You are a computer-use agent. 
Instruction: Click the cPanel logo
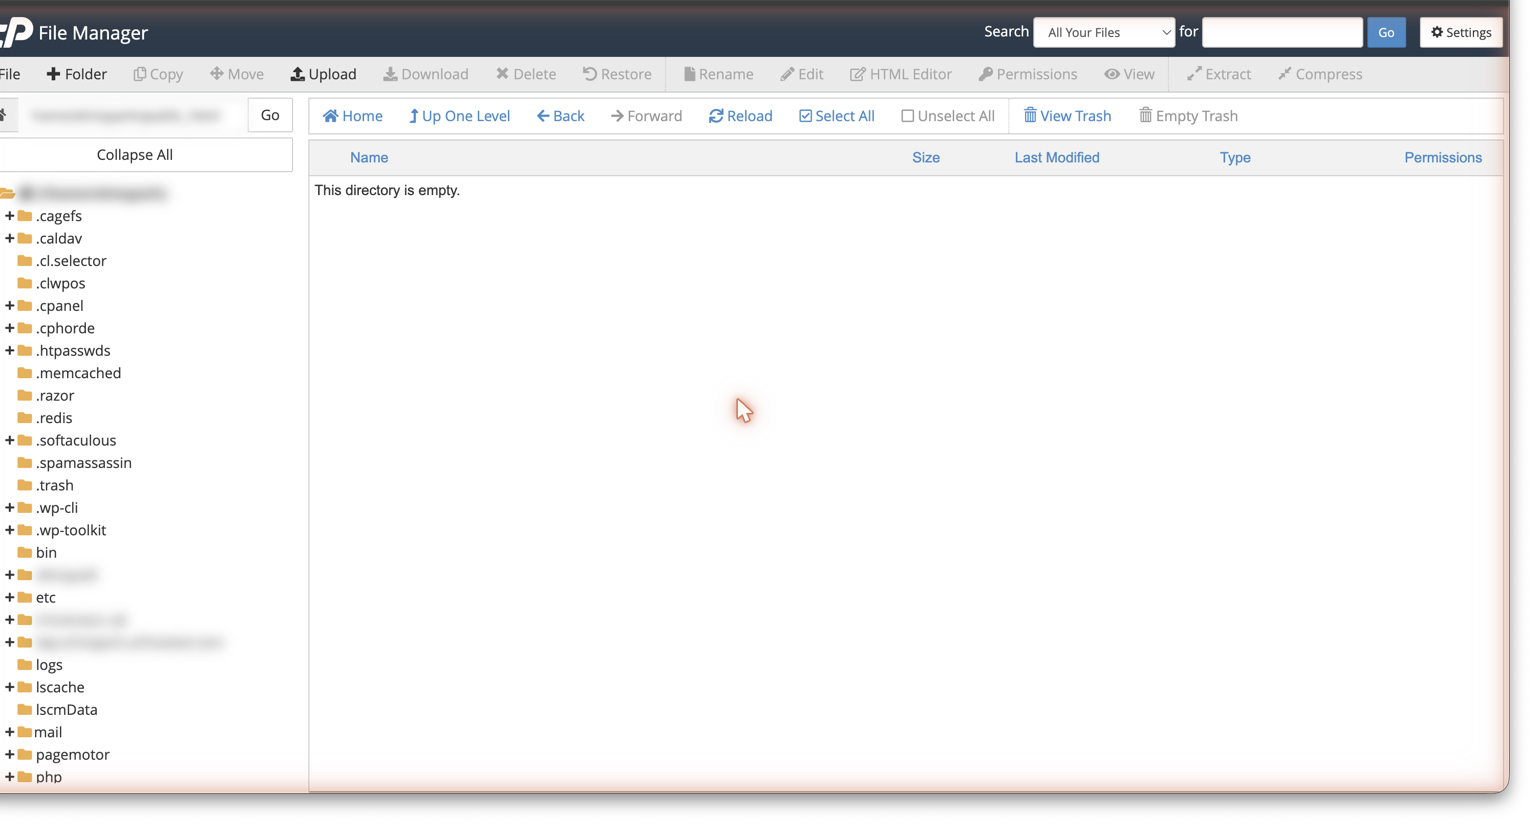tap(16, 32)
